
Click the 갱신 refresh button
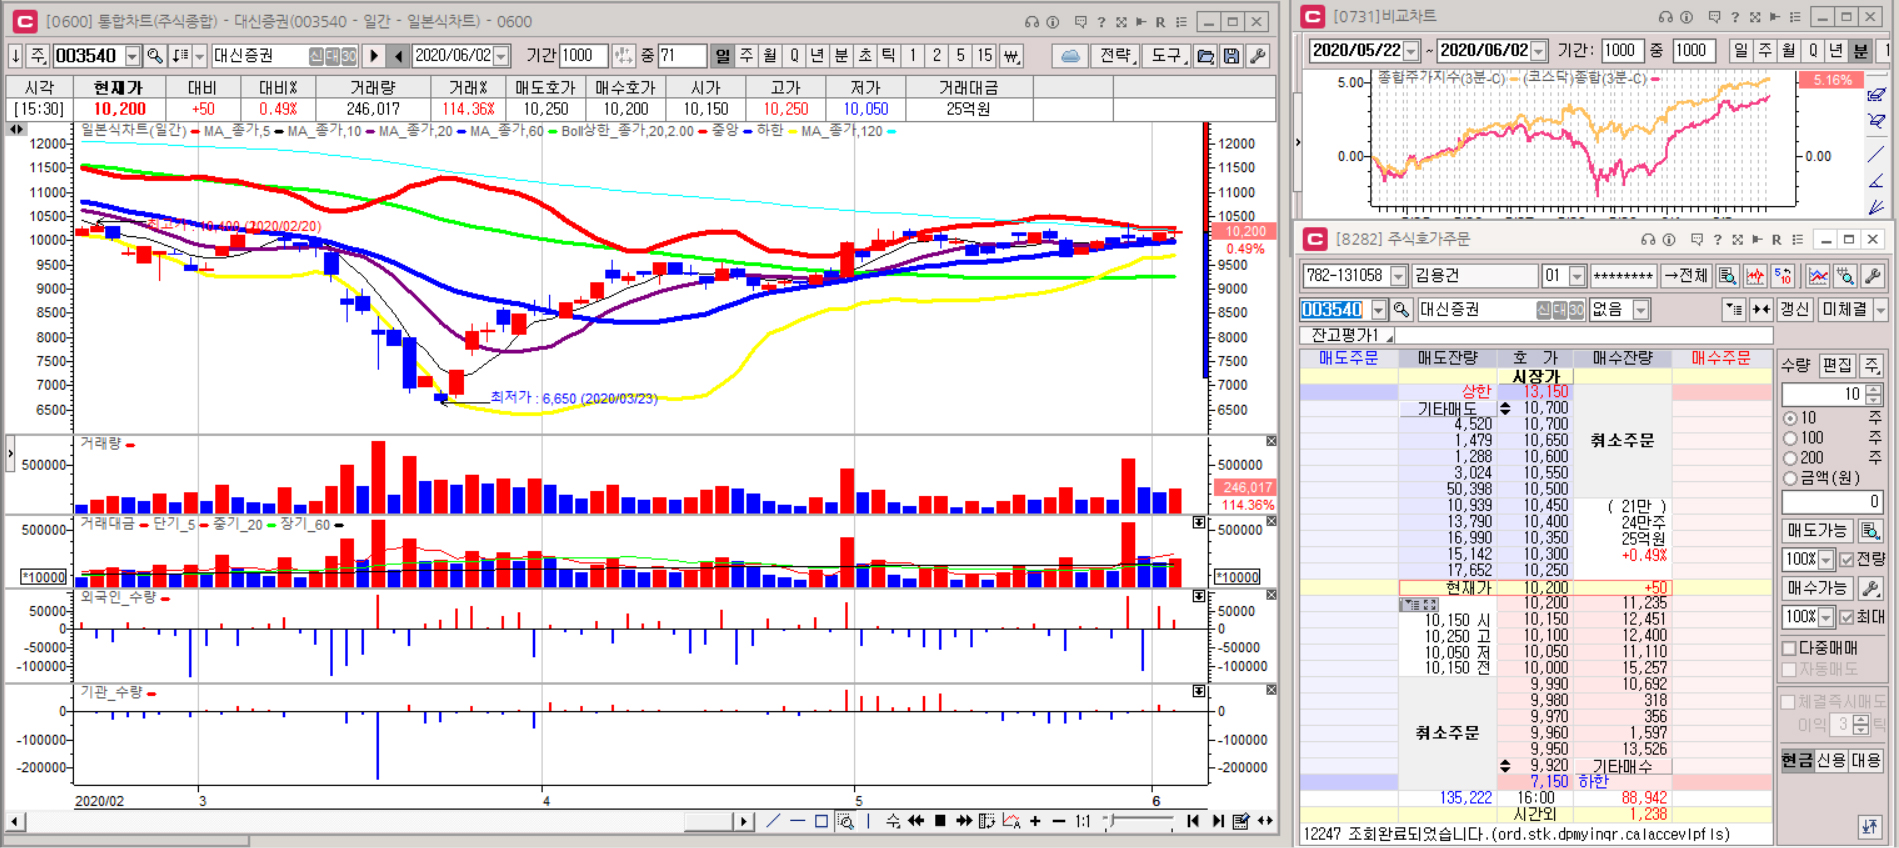1794,310
